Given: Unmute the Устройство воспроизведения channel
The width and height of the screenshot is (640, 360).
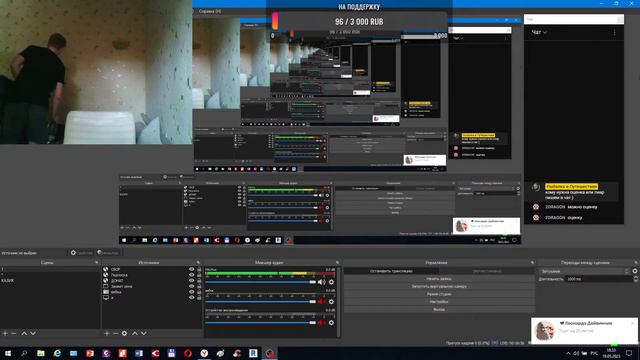Looking at the screenshot, I should point(322,322).
